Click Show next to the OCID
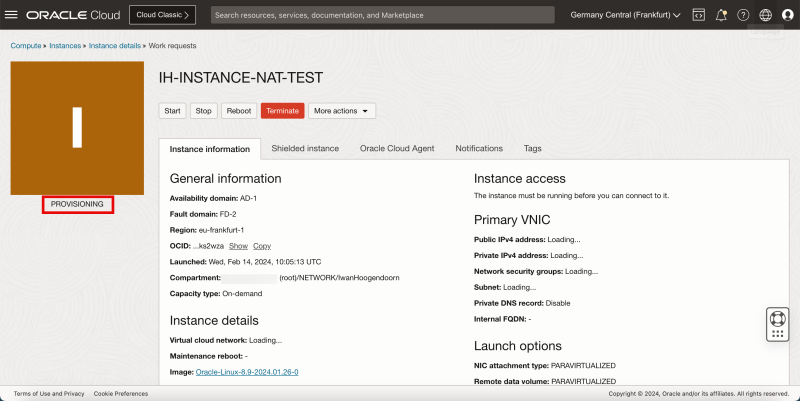The width and height of the screenshot is (800, 401). click(x=238, y=246)
